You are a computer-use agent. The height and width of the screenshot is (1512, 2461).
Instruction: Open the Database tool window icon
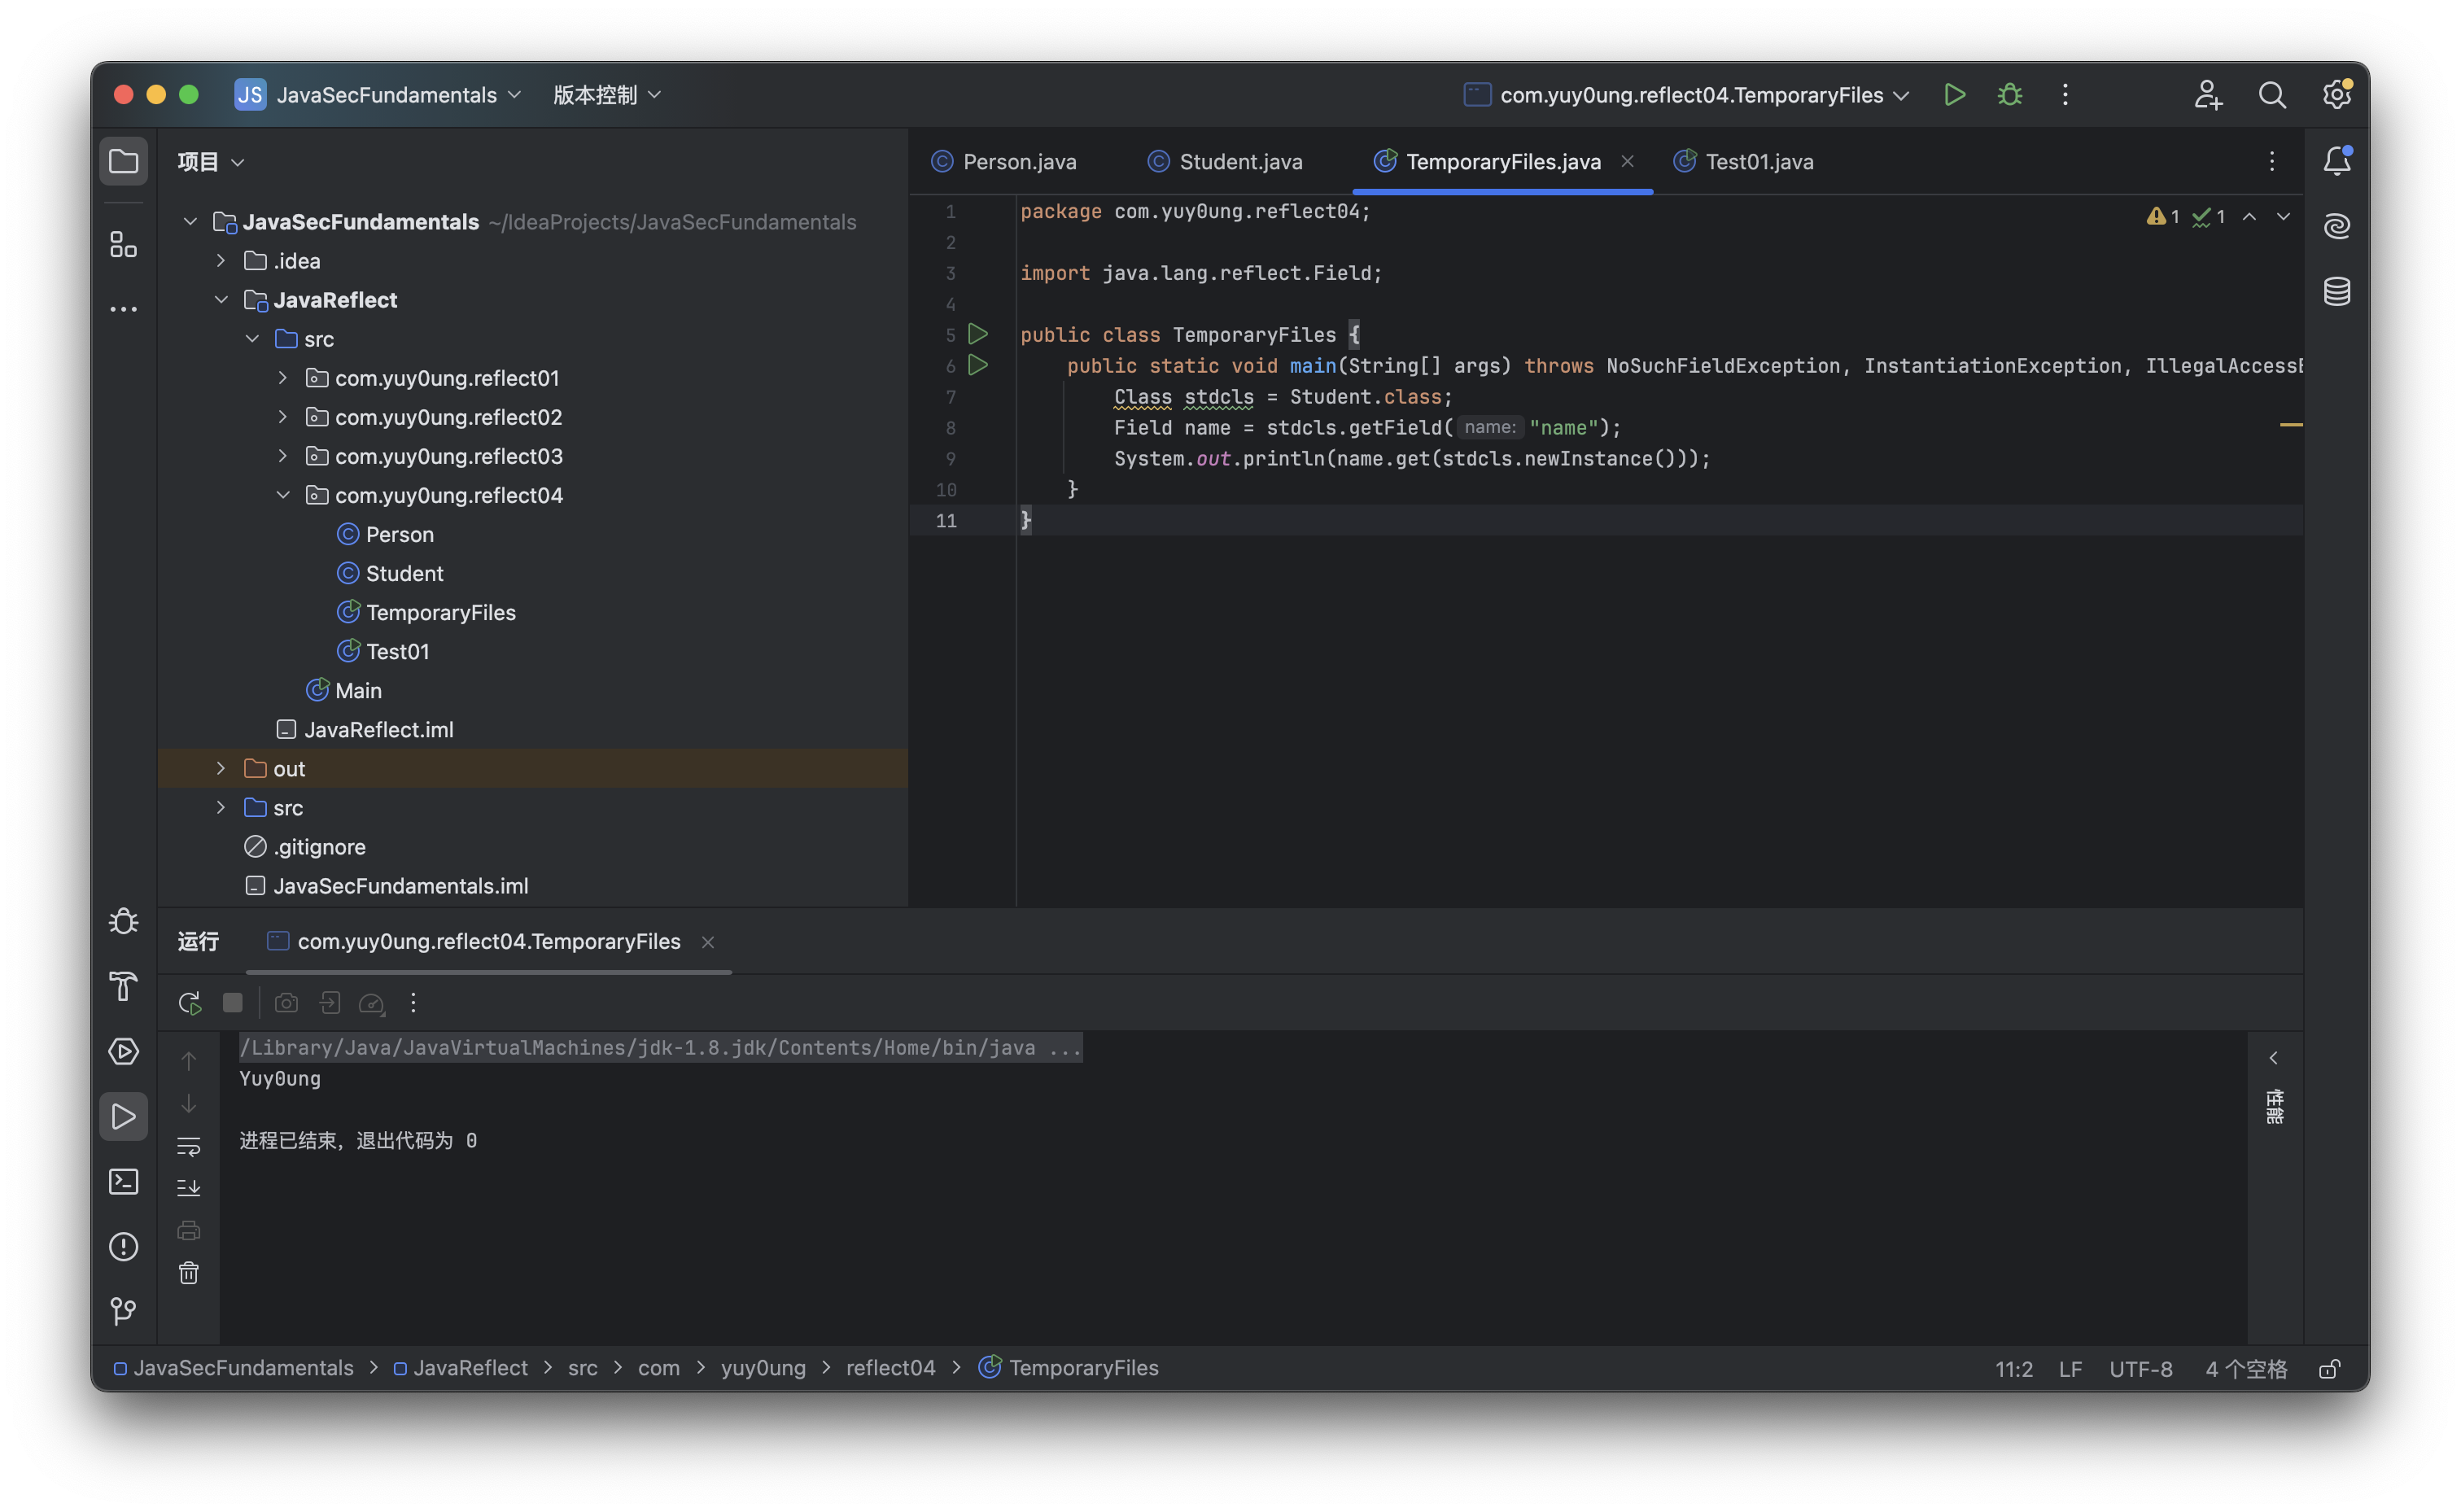[x=2336, y=292]
